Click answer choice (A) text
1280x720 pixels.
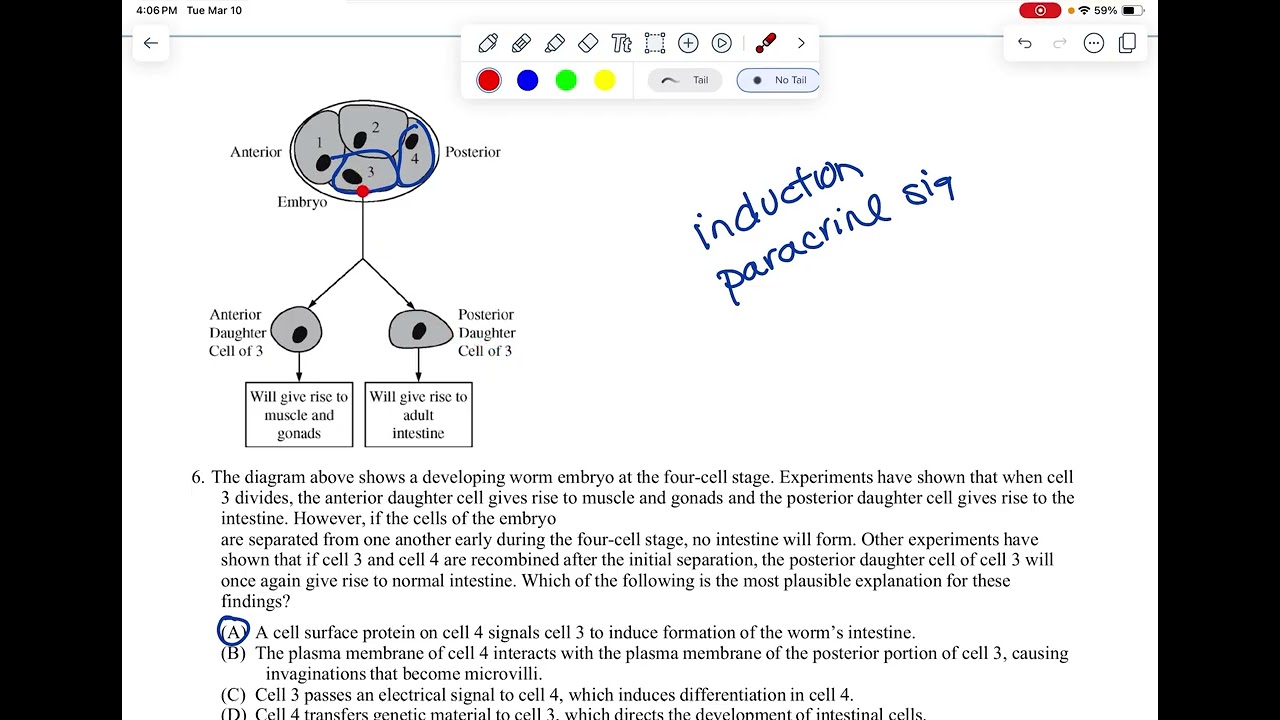(x=585, y=632)
